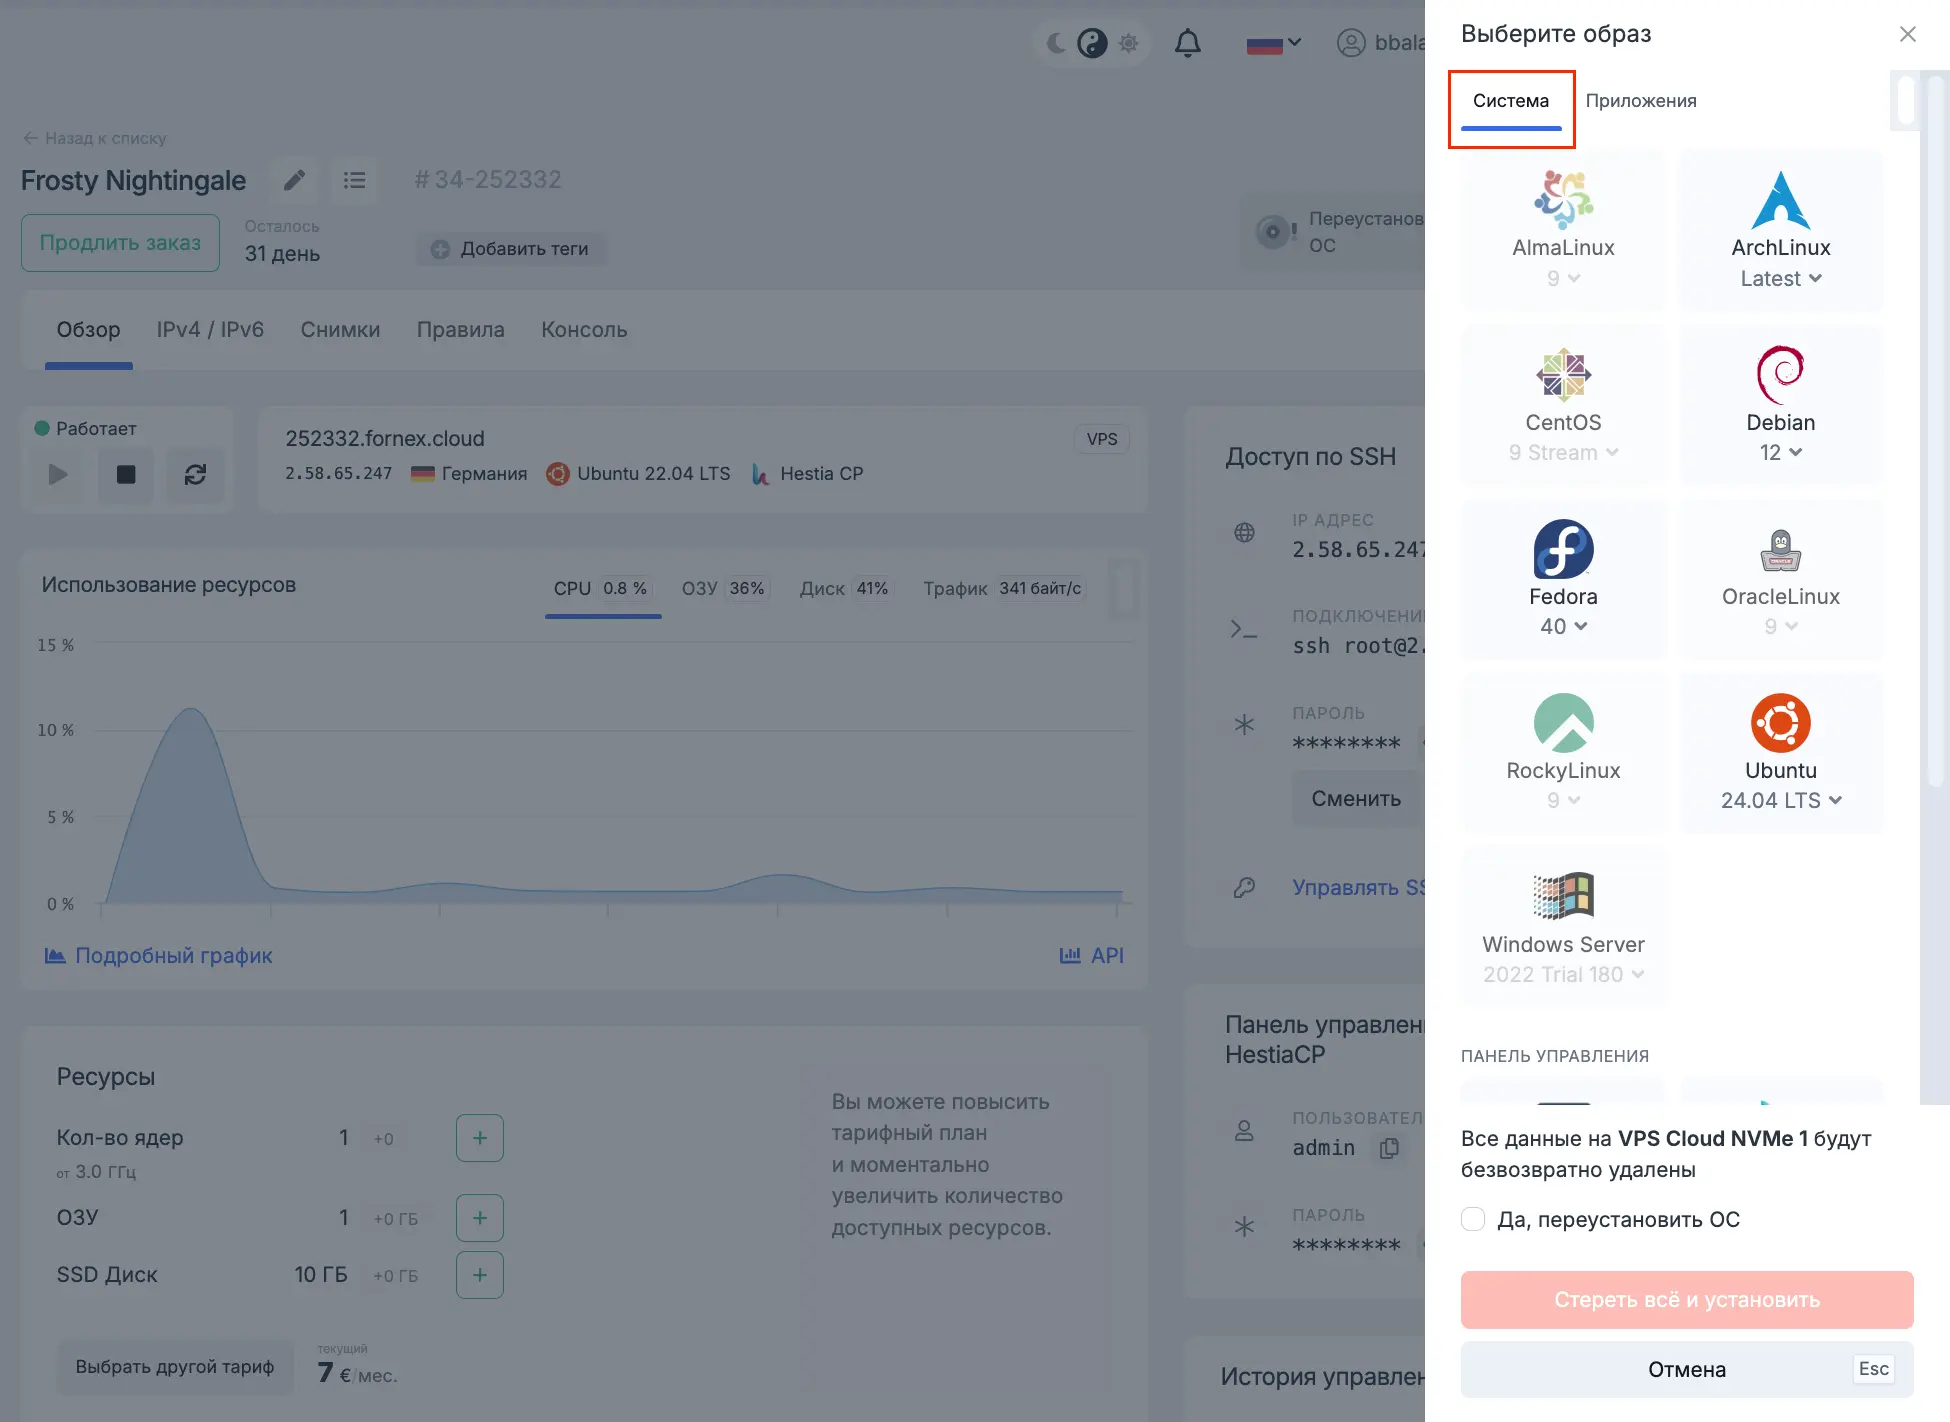
Task: Click server address 252332.fornex.cloud
Action: [x=385, y=439]
